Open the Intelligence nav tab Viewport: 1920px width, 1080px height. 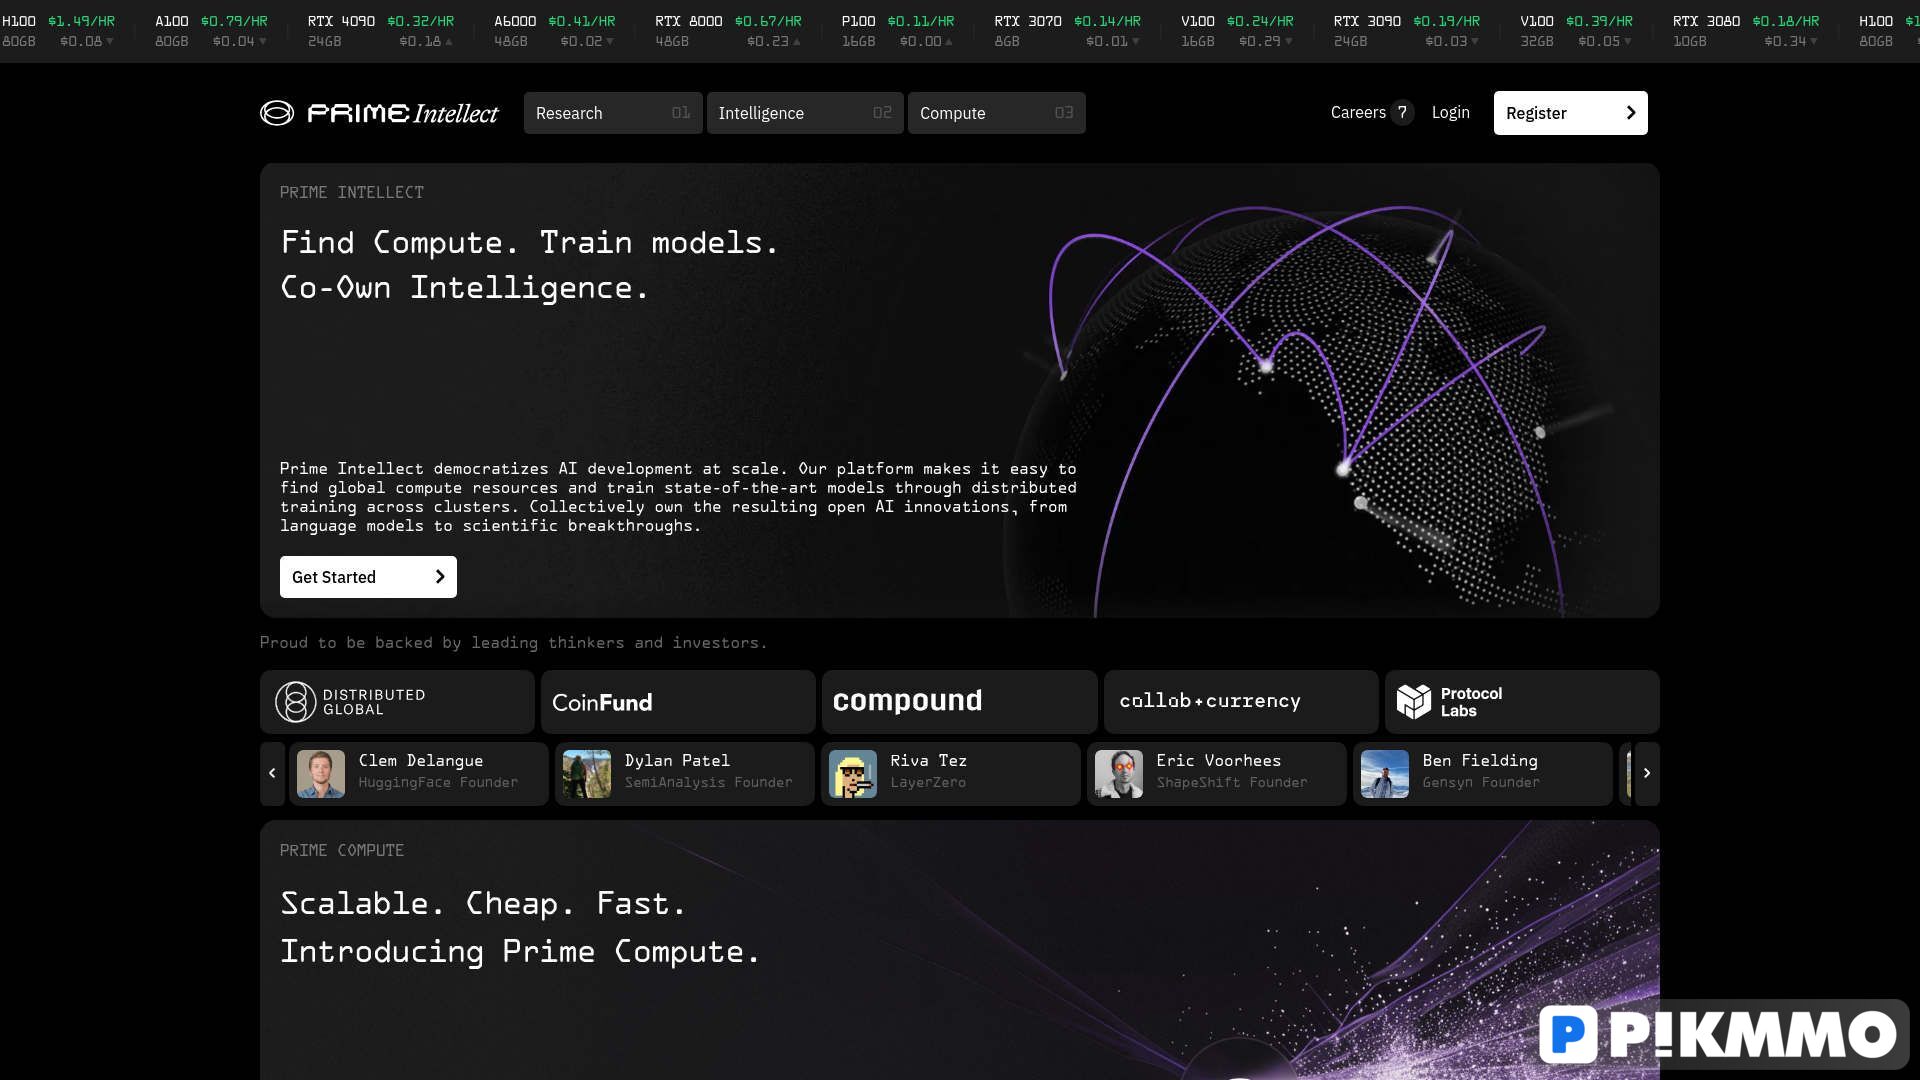coord(805,113)
